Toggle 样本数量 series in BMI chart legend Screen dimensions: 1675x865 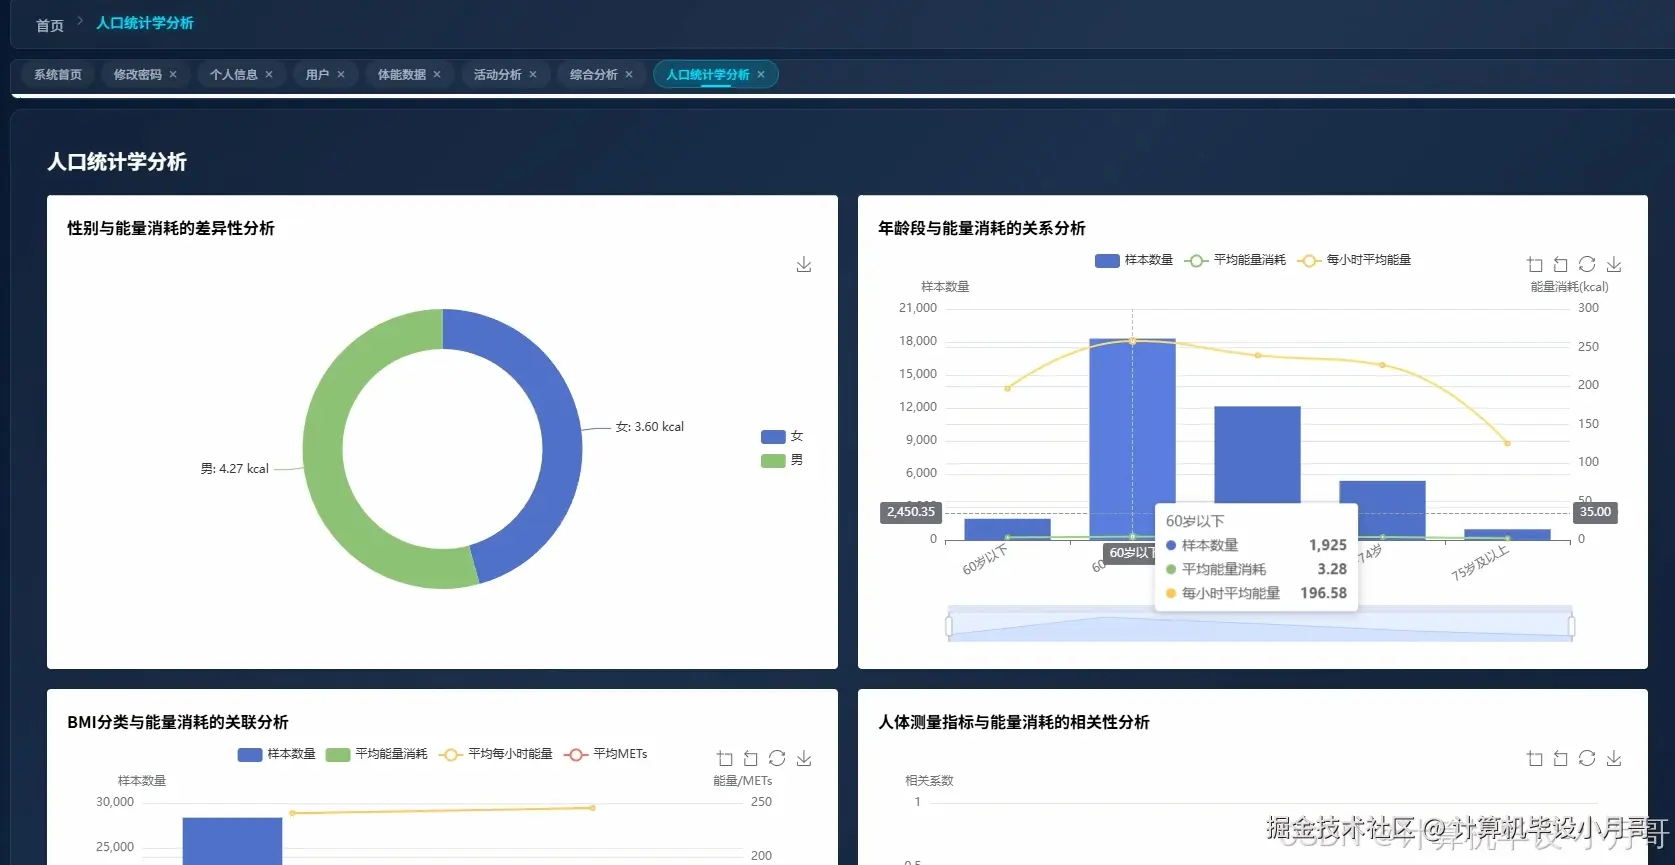276,754
